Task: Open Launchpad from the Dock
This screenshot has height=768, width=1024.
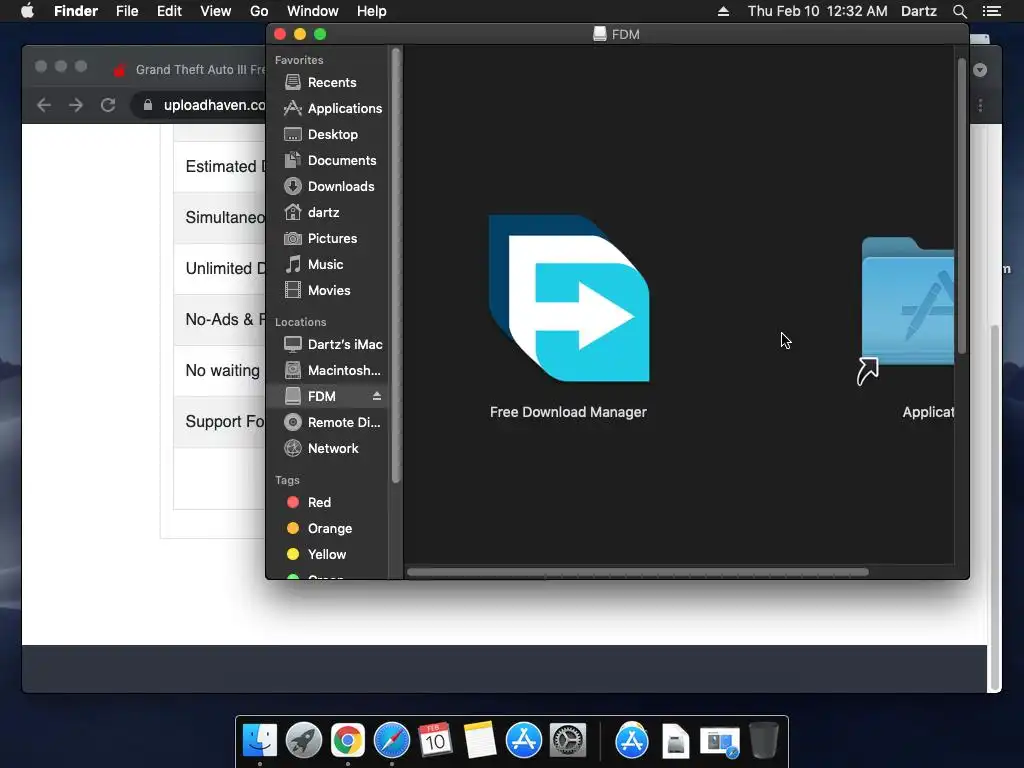Action: tap(304, 741)
